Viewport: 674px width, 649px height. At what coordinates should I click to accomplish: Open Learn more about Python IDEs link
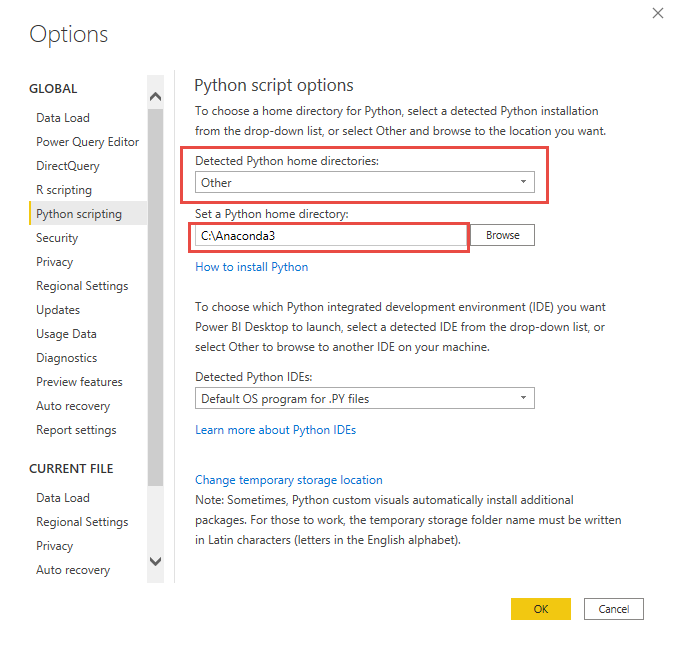click(276, 430)
